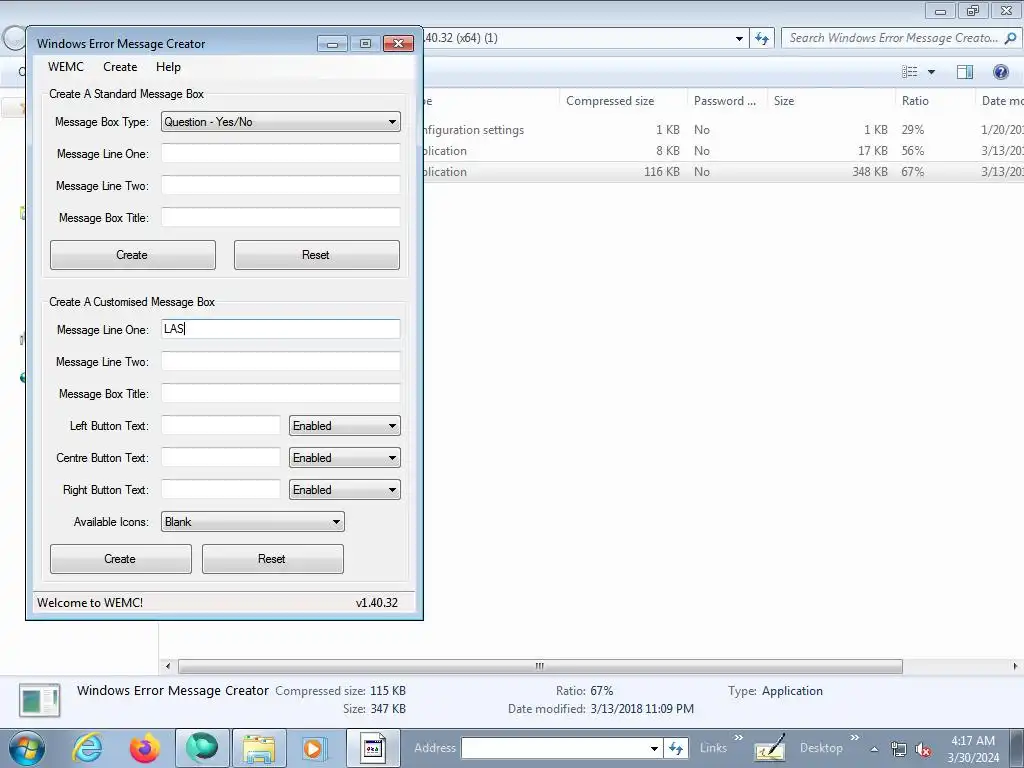Click the Explorer search magnifier icon
Viewport: 1024px width, 768px height.
coord(1010,38)
